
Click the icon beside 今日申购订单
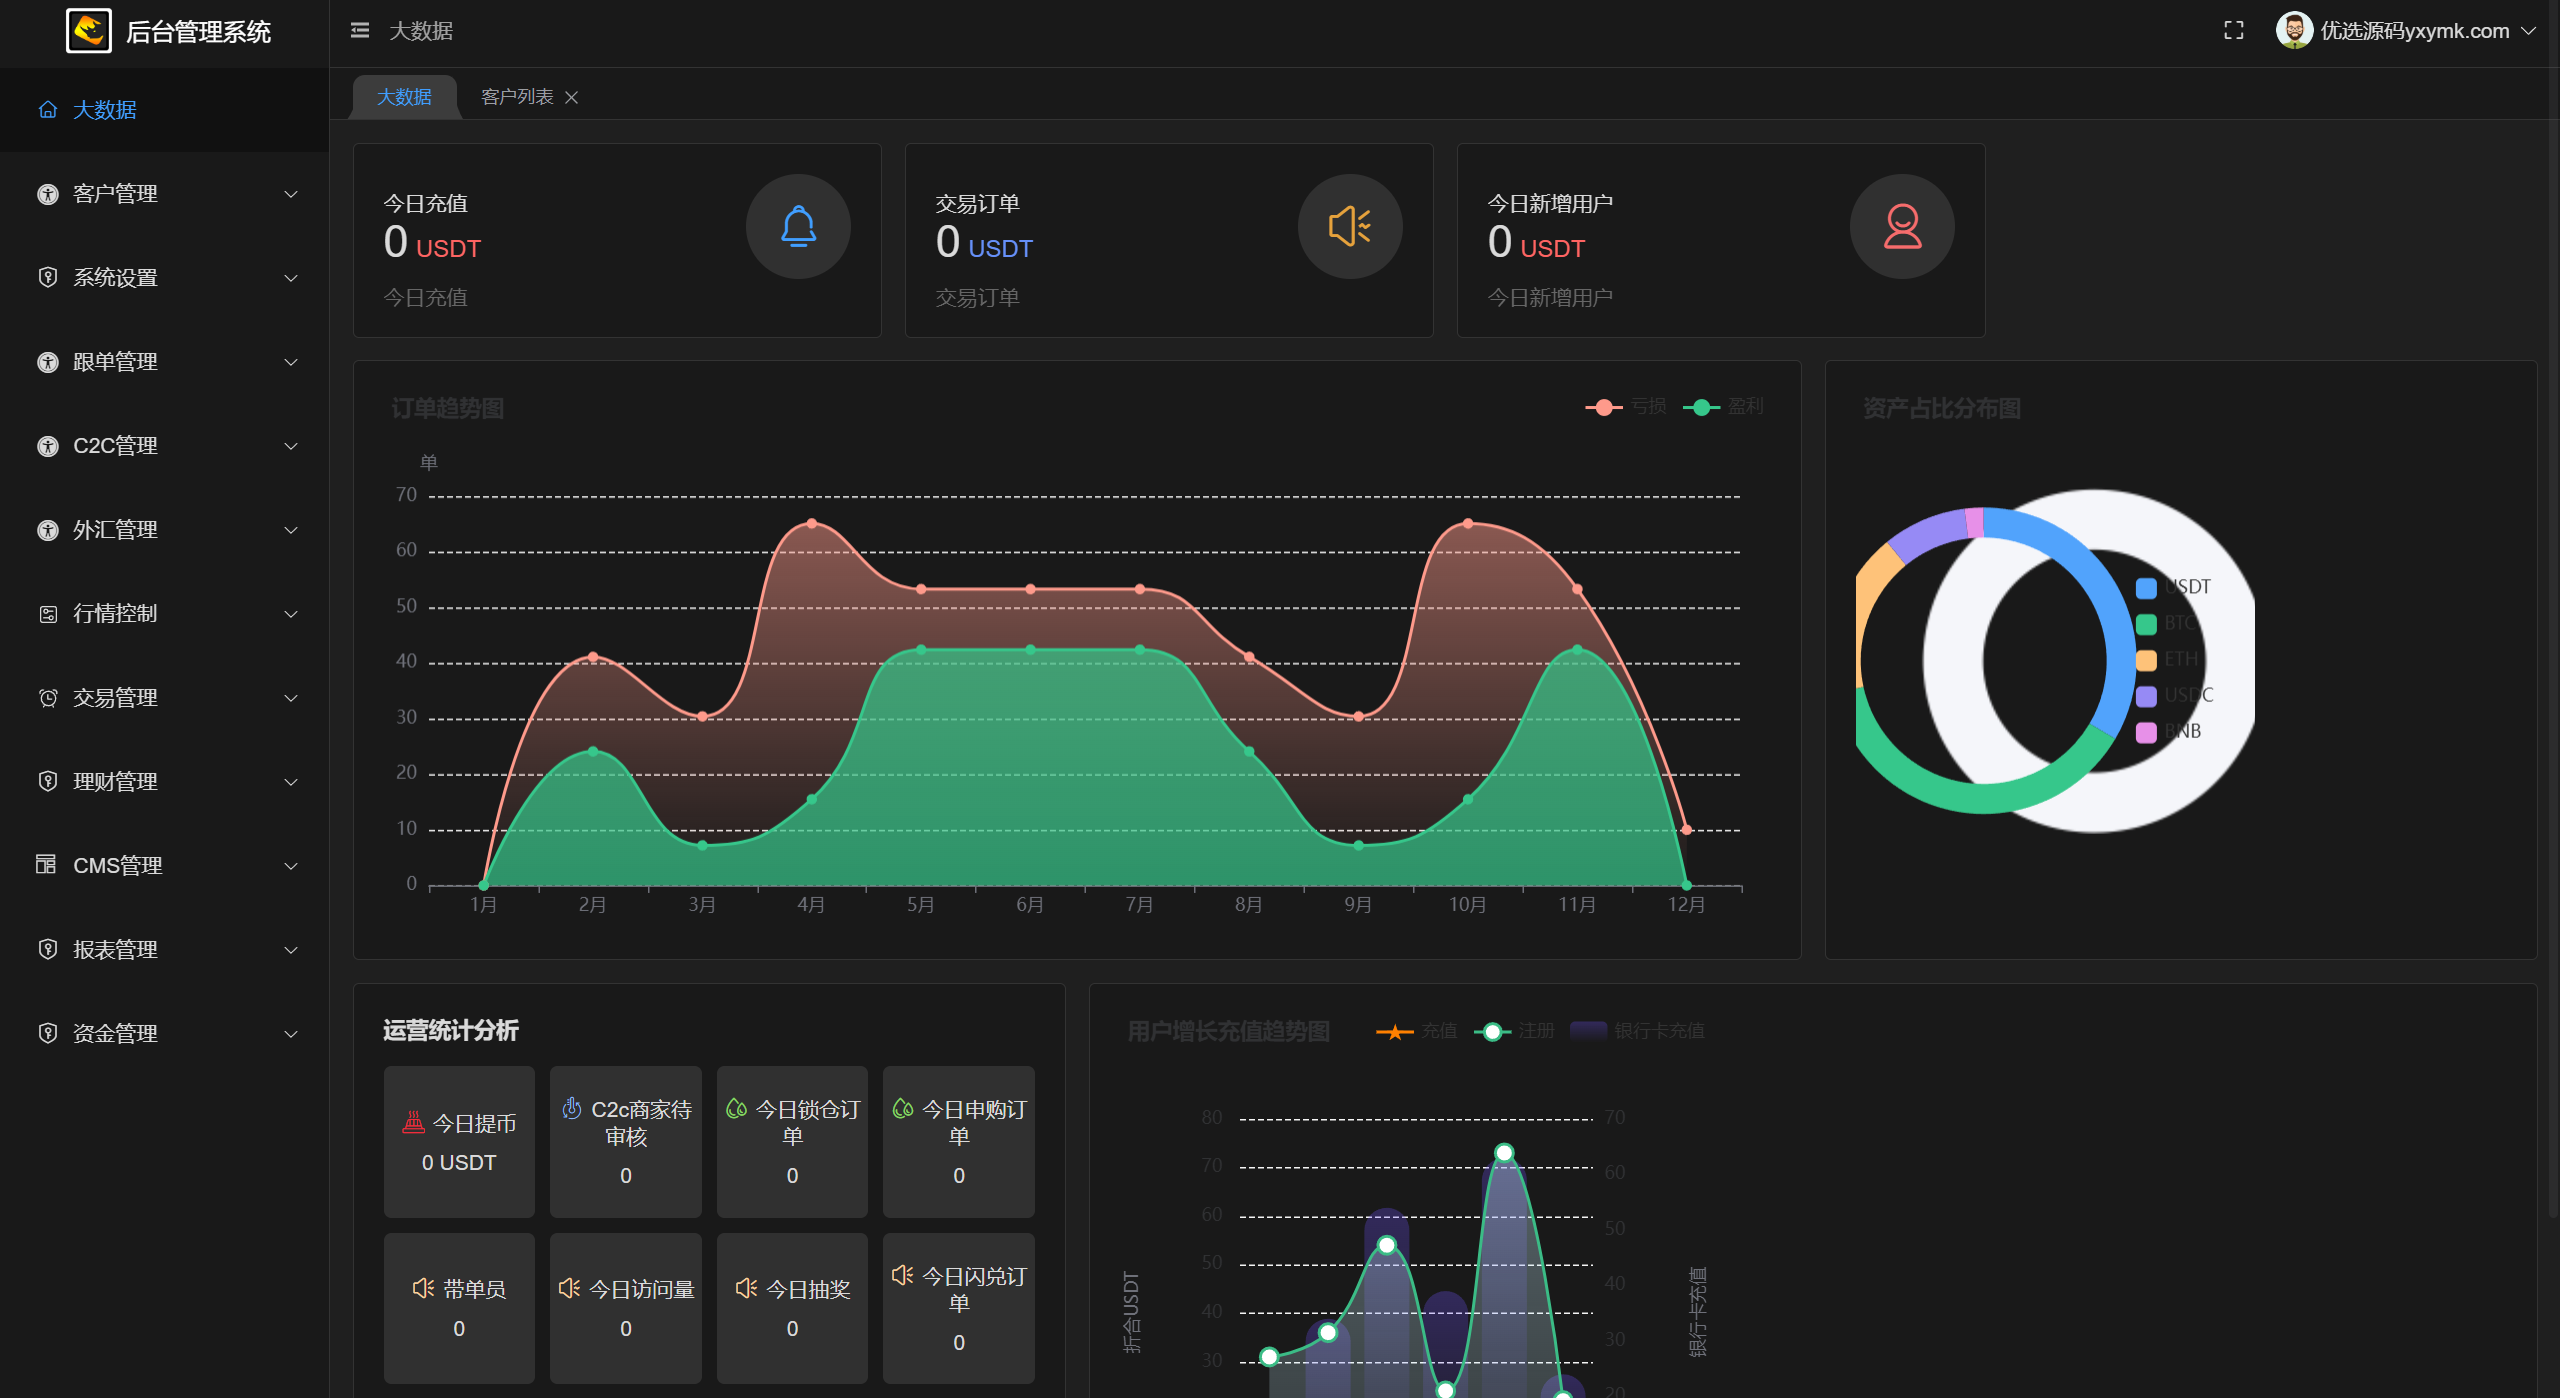(x=903, y=1108)
